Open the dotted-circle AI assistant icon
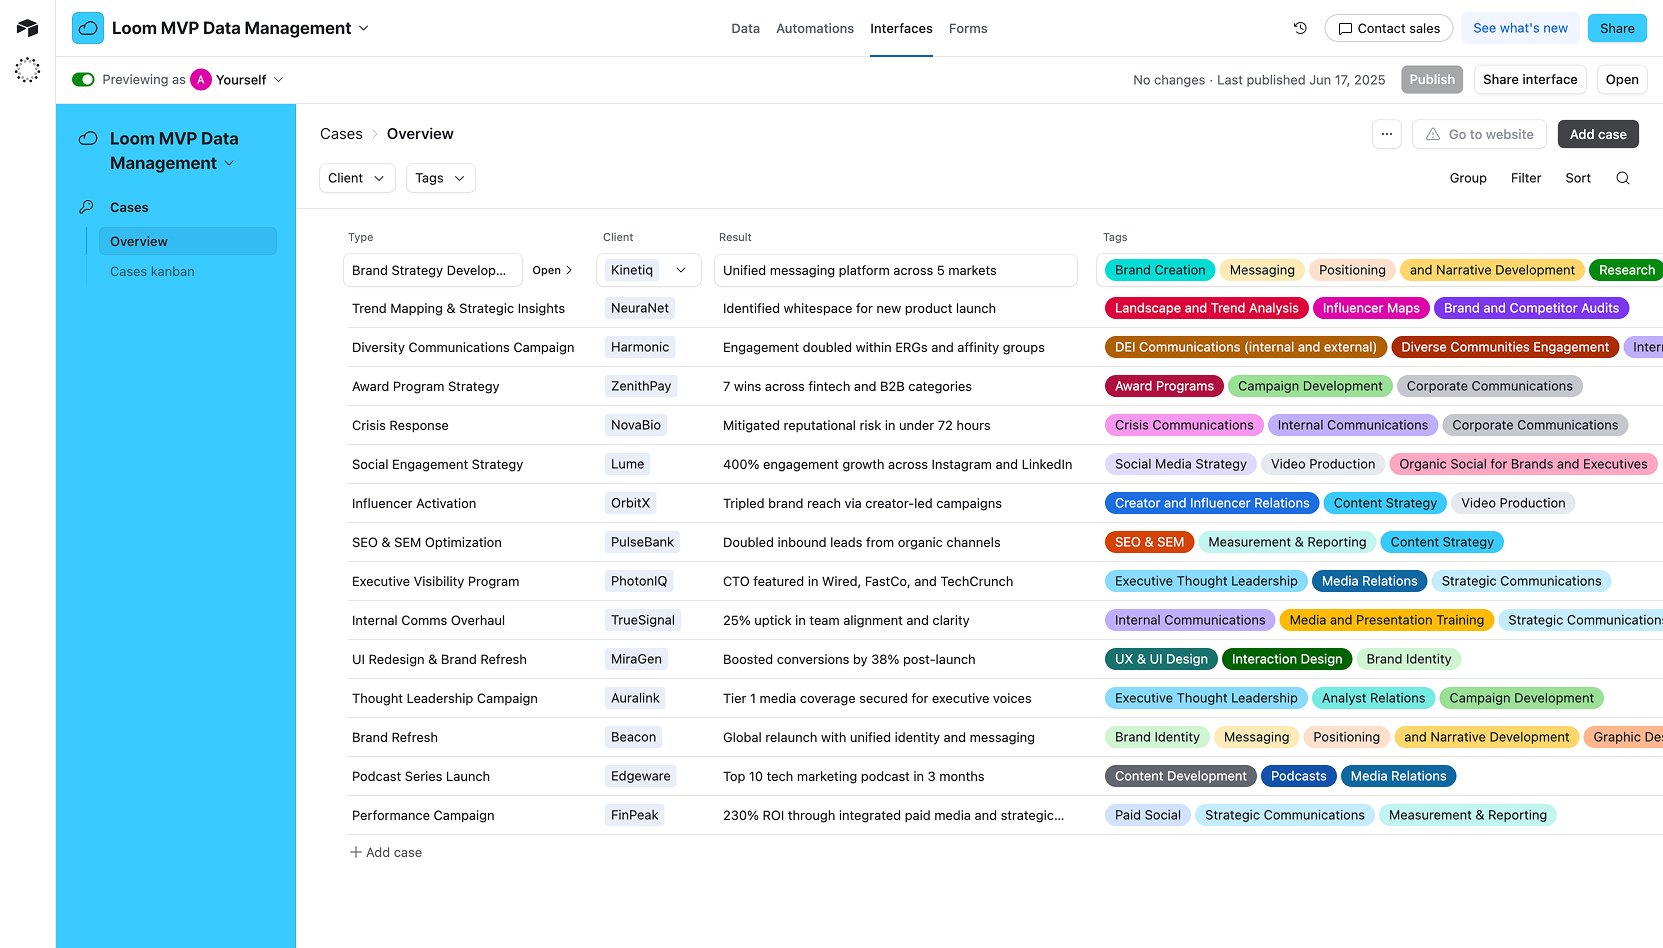This screenshot has width=1663, height=948. [x=27, y=70]
